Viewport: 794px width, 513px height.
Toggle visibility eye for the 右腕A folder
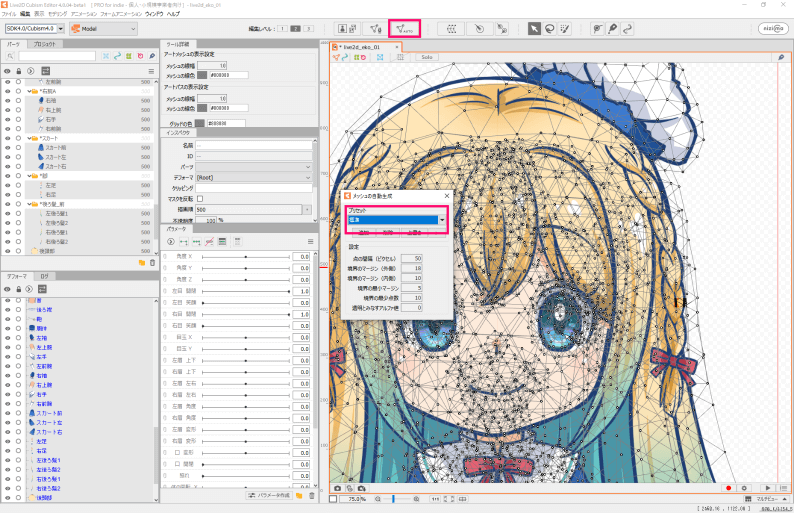[7, 91]
